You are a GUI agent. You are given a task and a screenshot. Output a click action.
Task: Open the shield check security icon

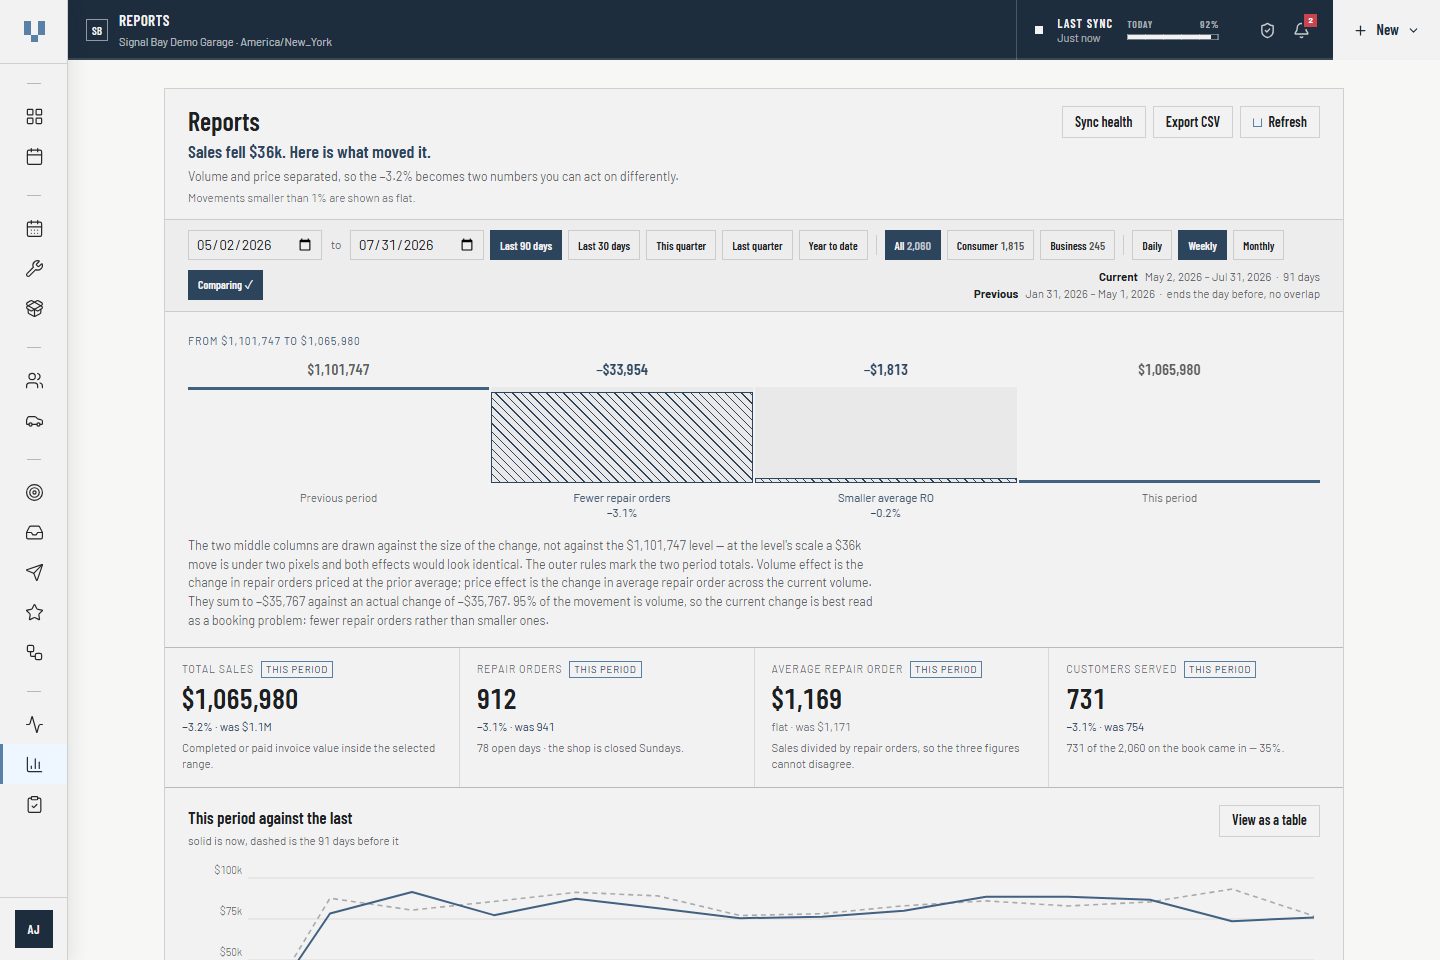pos(1267,31)
